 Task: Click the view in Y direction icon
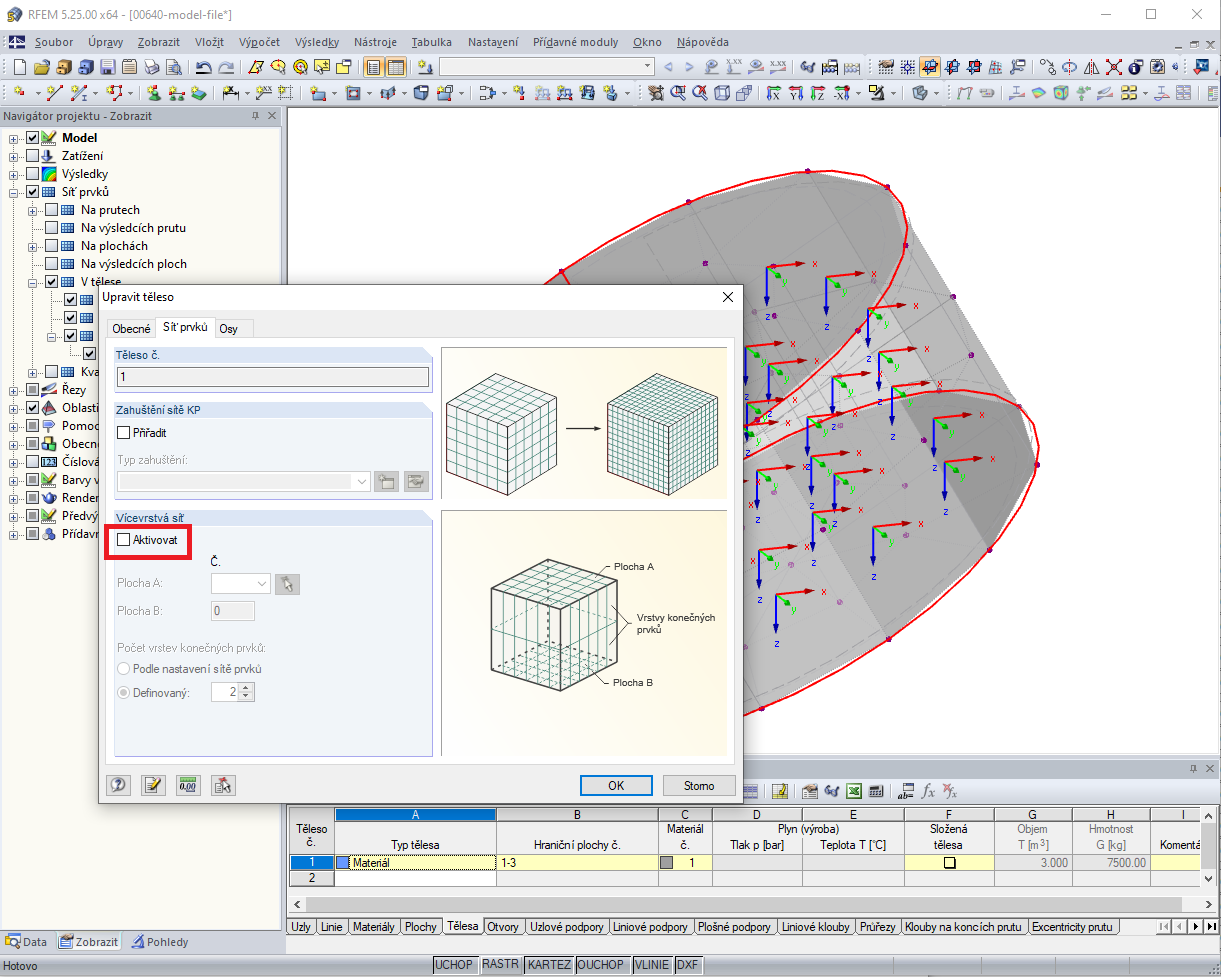(x=796, y=93)
